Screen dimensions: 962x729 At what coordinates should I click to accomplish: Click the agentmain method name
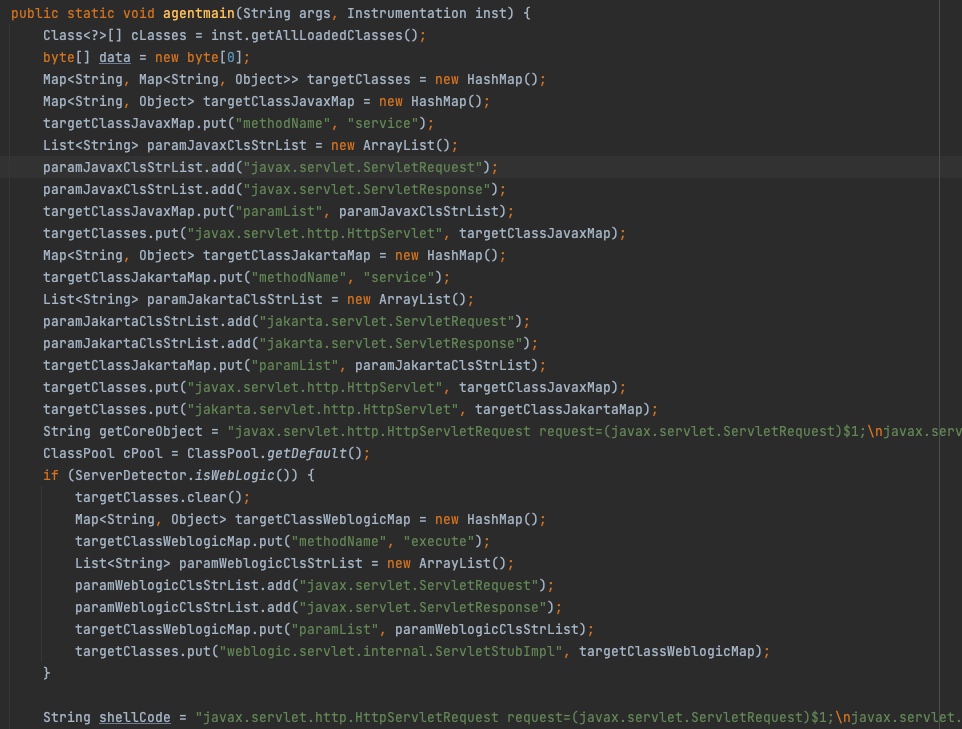click(199, 13)
